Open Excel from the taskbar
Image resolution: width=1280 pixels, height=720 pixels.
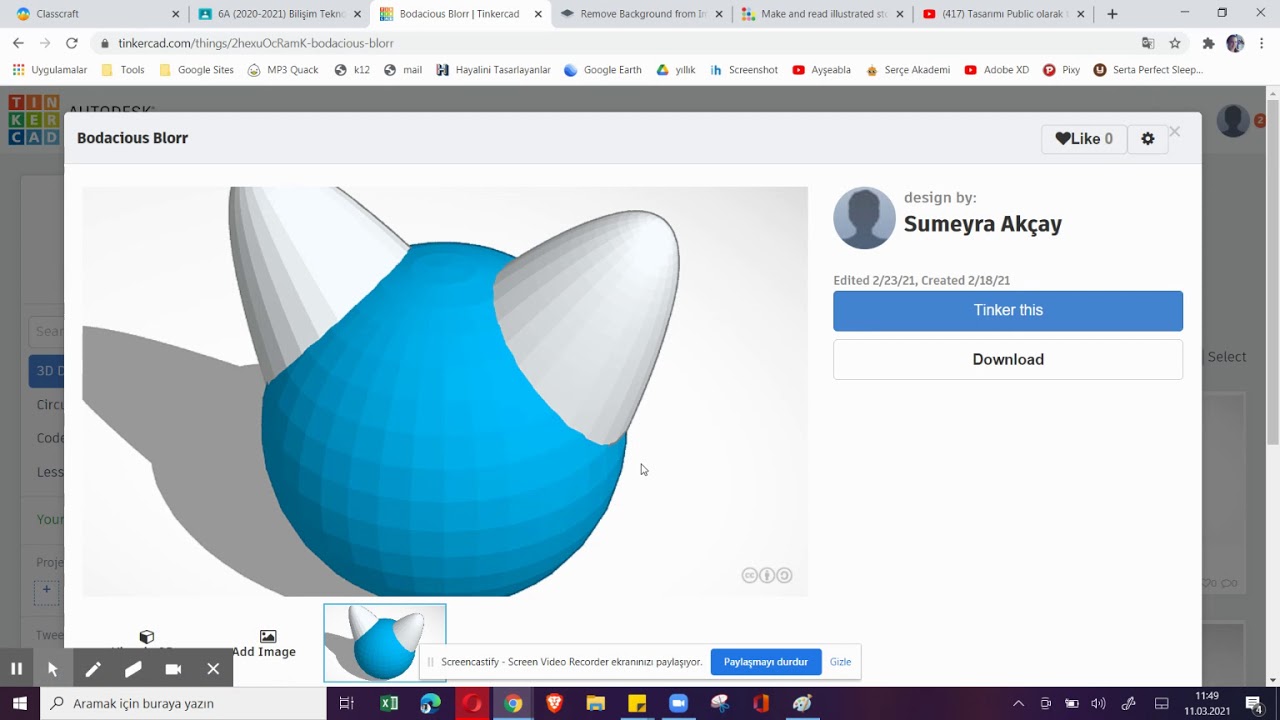pyautogui.click(x=389, y=703)
